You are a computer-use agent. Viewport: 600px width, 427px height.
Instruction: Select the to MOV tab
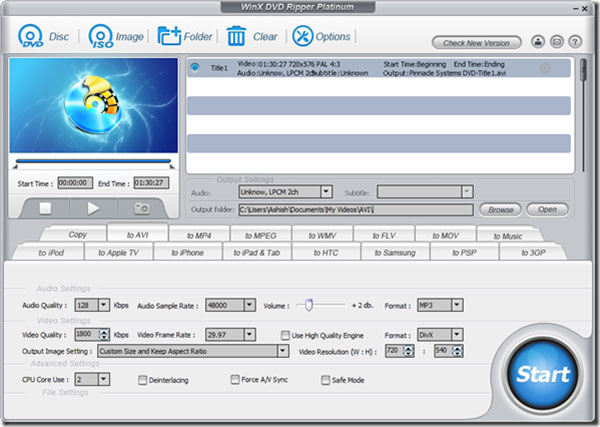tap(445, 235)
